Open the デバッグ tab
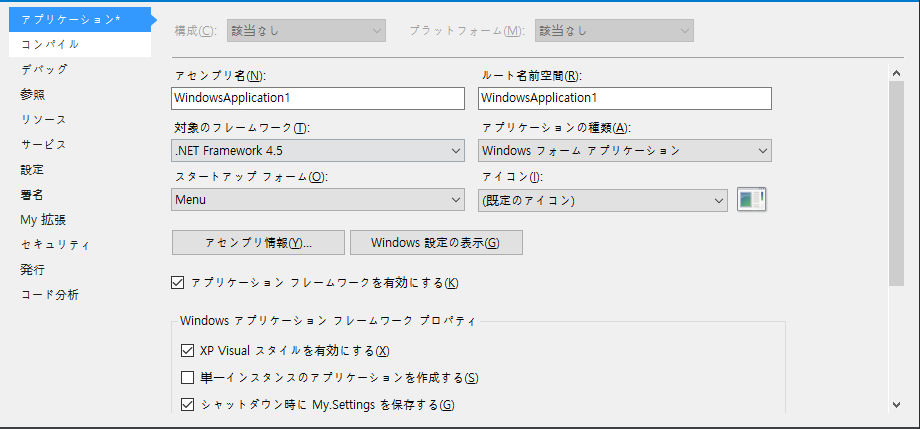Viewport: 920px width, 429px height. (45, 69)
